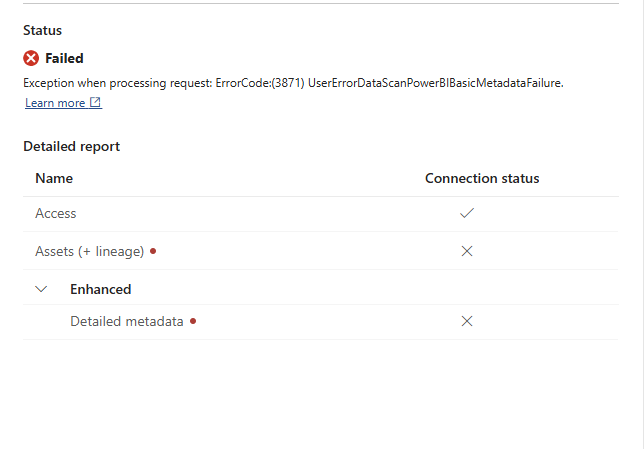This screenshot has width=644, height=449.
Task: Click the external link icon beside Learn more
Action: 95,103
